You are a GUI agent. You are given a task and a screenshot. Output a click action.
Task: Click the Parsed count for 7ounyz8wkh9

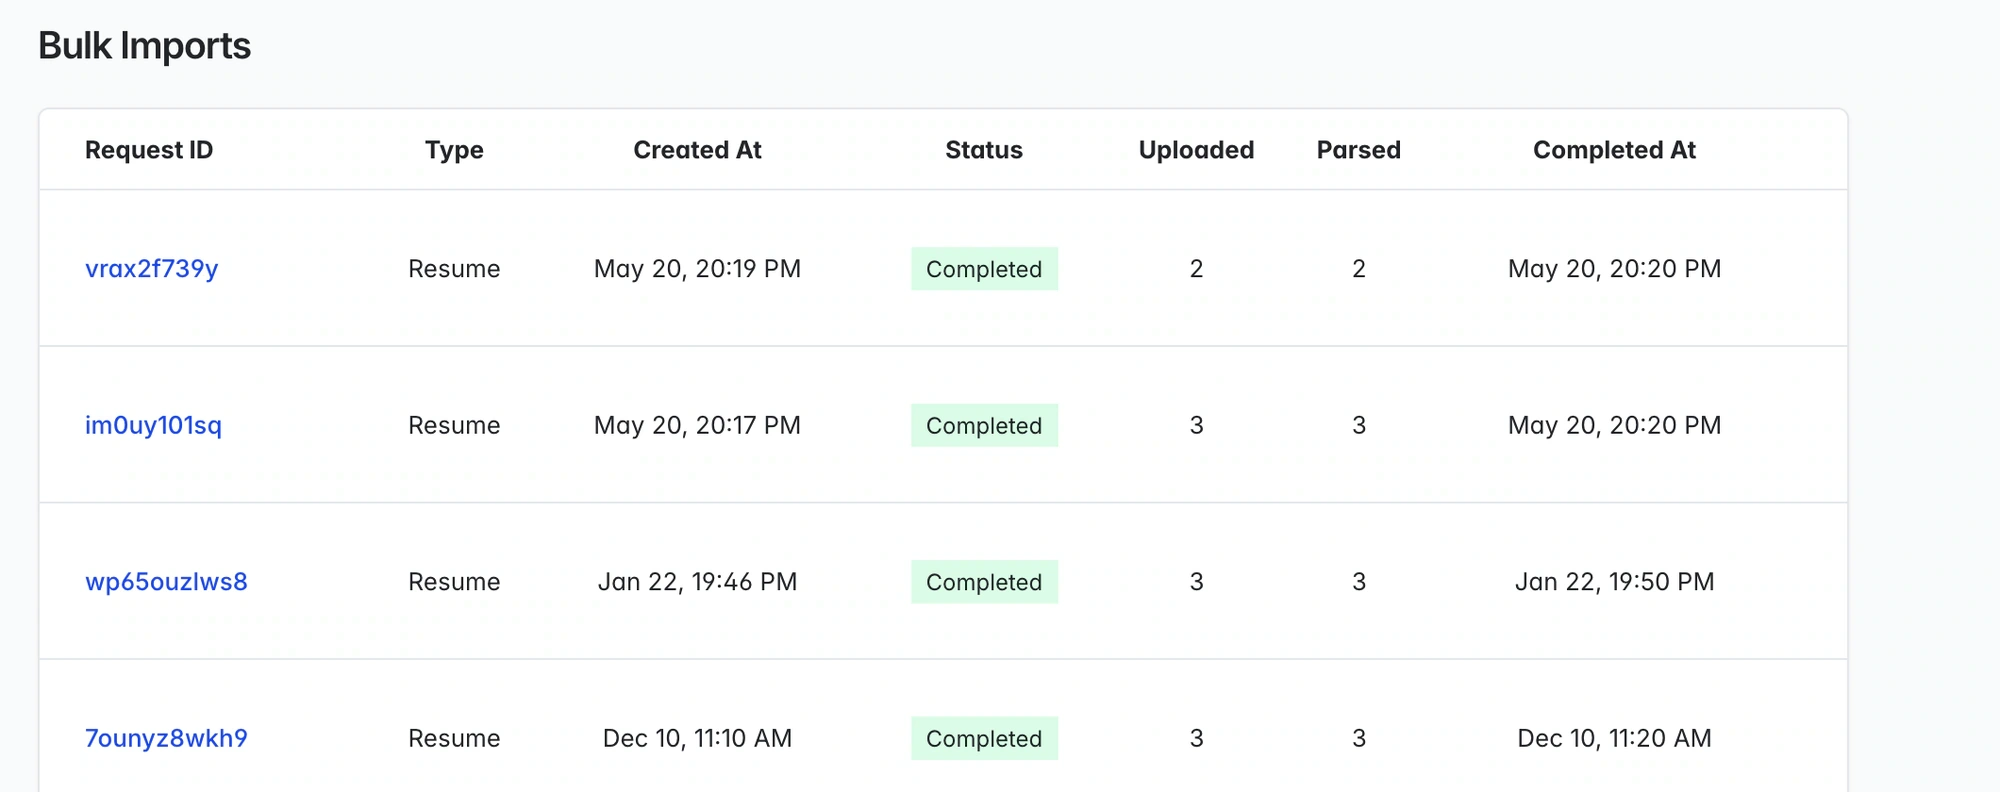[x=1358, y=738]
